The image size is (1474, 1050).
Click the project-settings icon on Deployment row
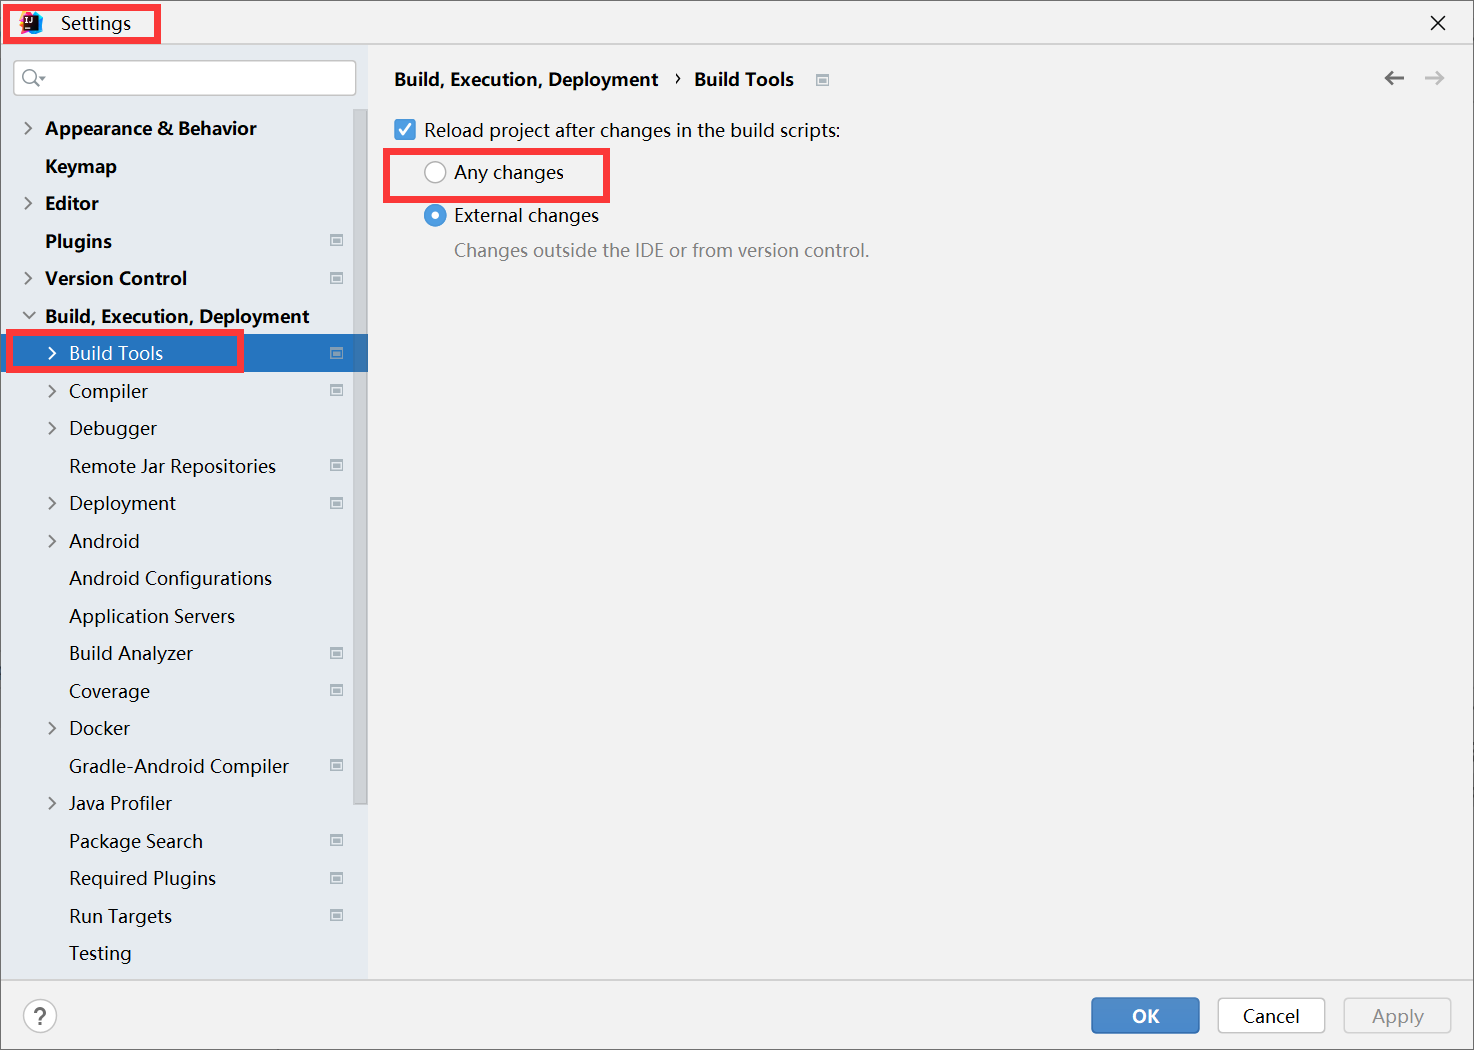[x=337, y=503]
